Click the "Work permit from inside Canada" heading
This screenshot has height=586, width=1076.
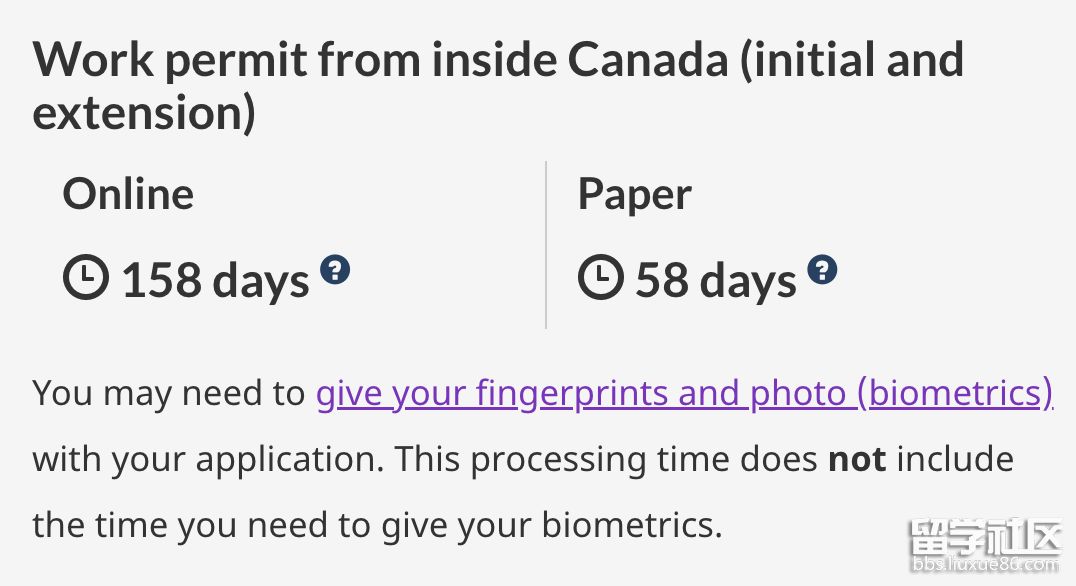tap(498, 60)
